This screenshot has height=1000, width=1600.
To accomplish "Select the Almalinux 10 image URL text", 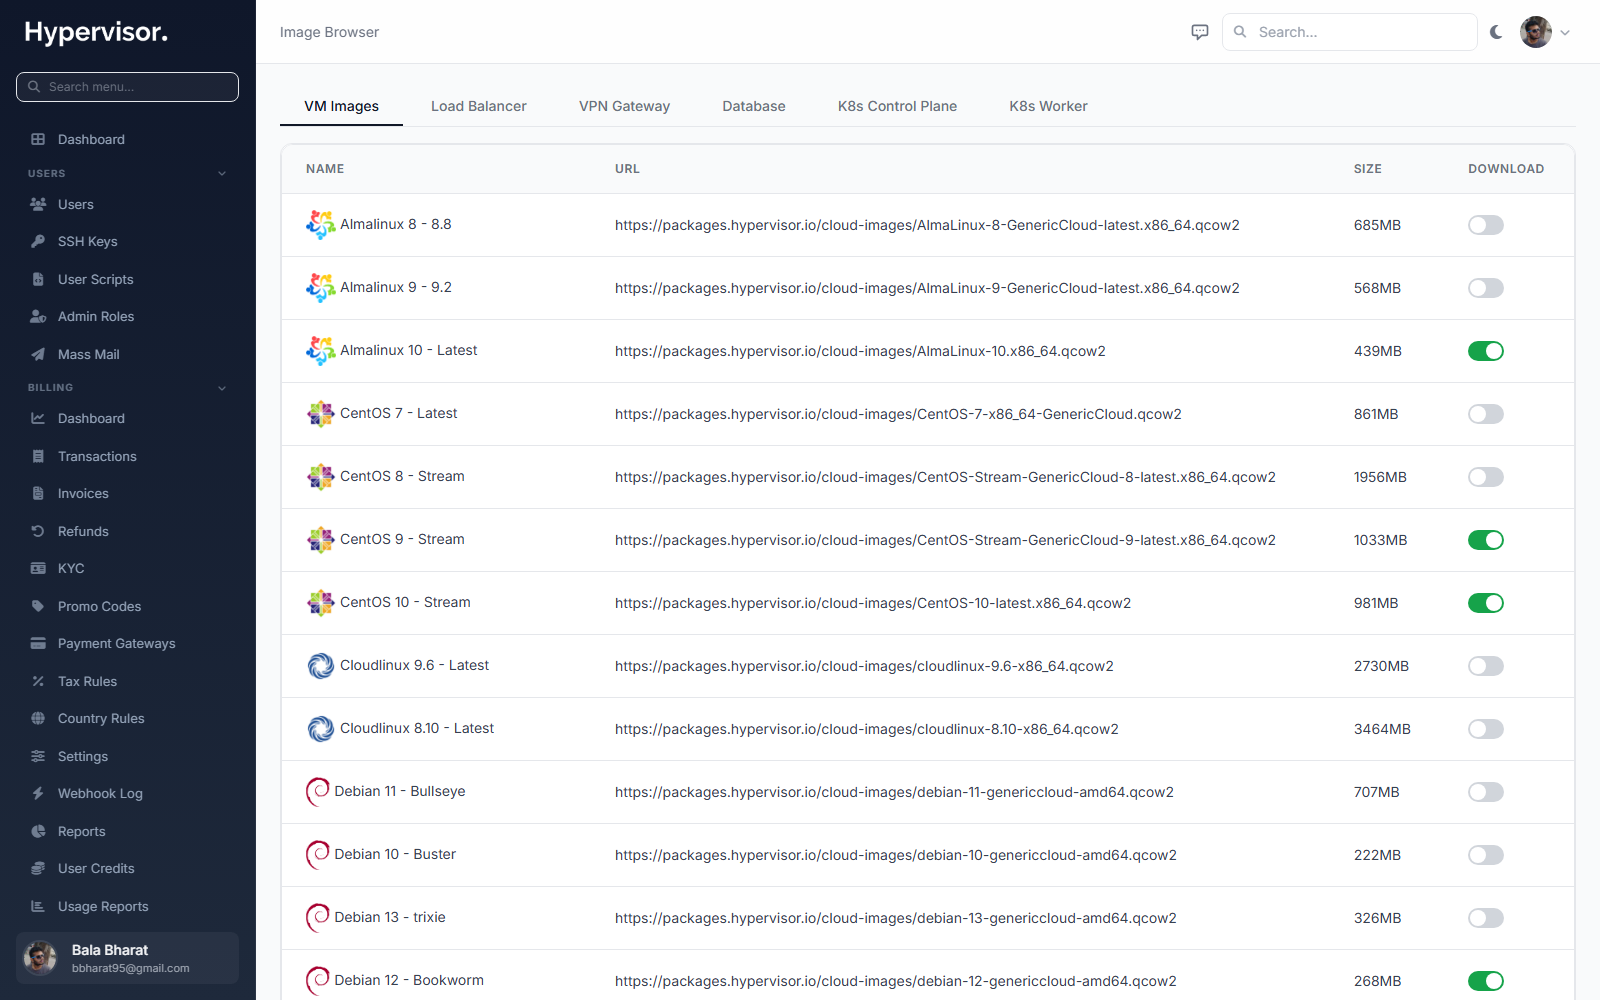I will click(x=860, y=351).
